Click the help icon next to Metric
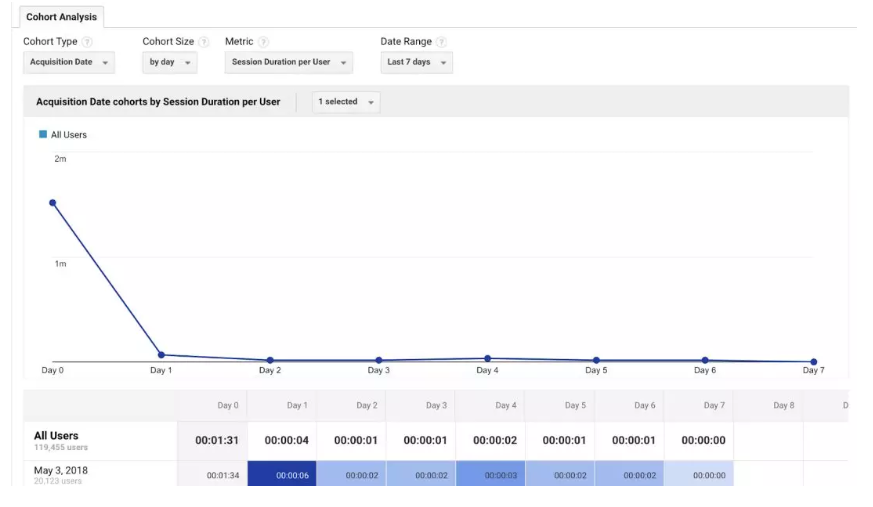 [264, 42]
